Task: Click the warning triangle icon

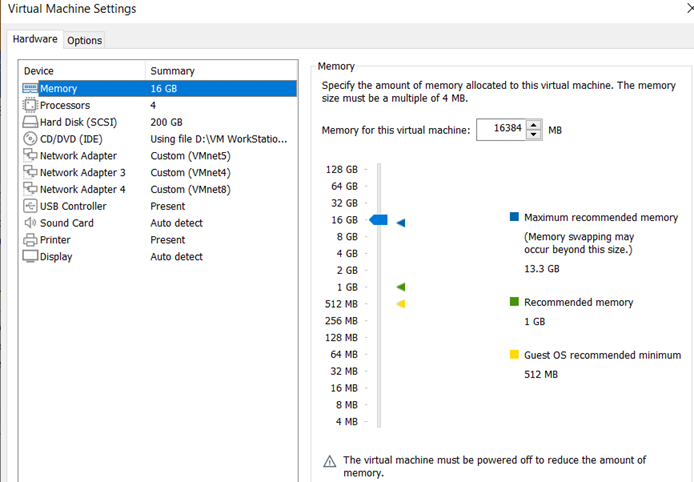Action: 329,462
